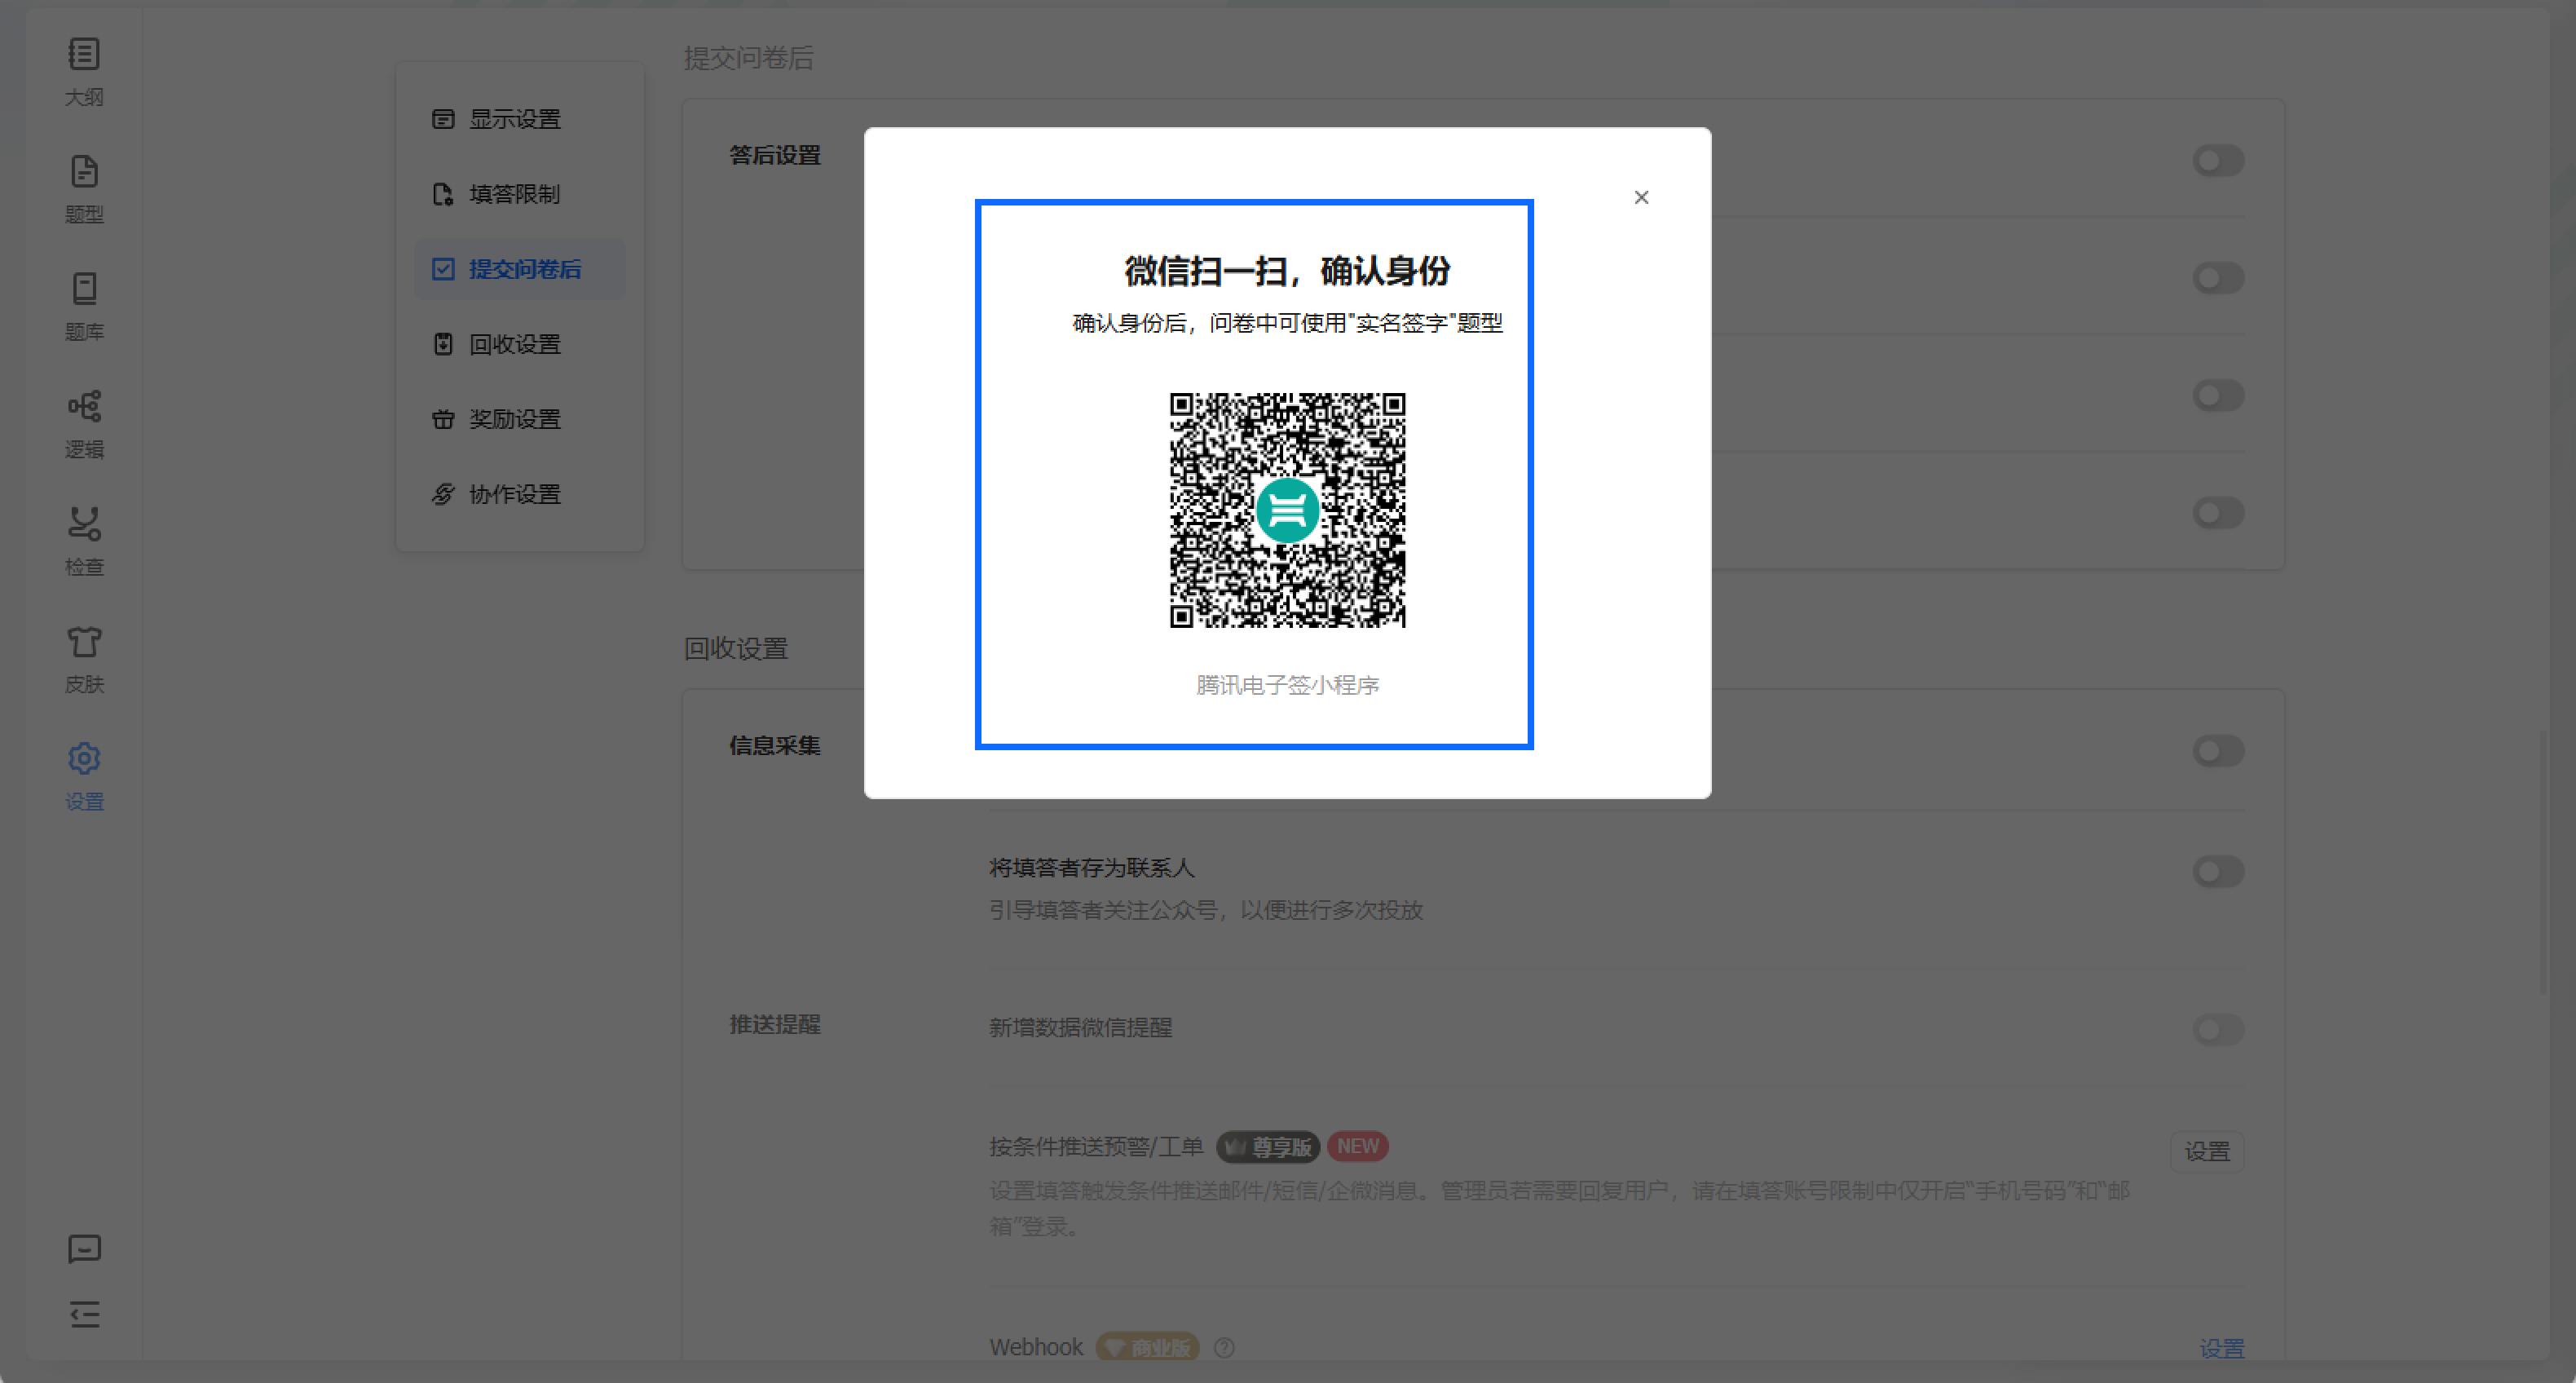Click the 商业版 badge next to Webhook

(1147, 1348)
